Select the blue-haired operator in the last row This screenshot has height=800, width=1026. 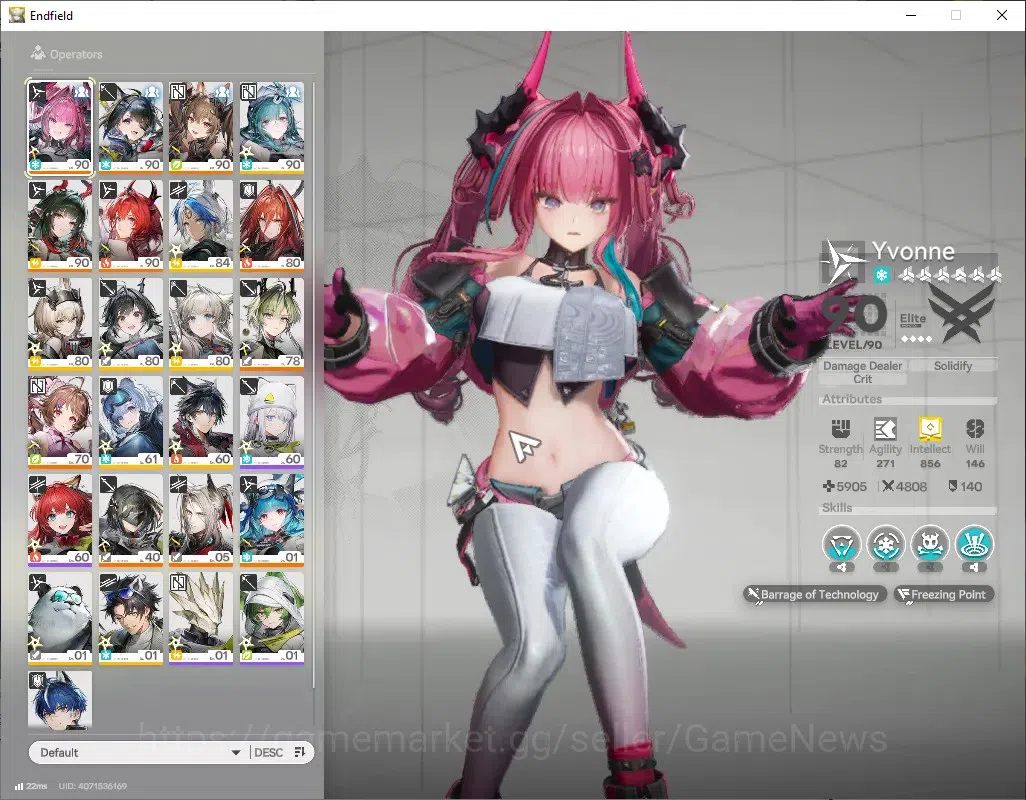[x=60, y=700]
